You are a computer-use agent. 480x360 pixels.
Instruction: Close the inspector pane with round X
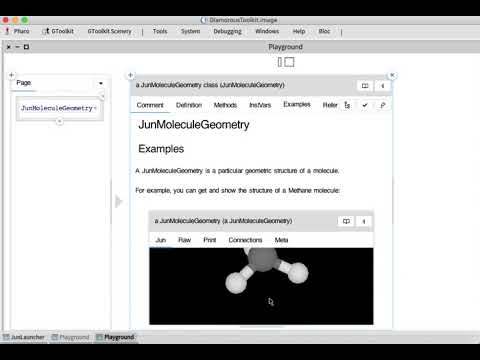392,75
